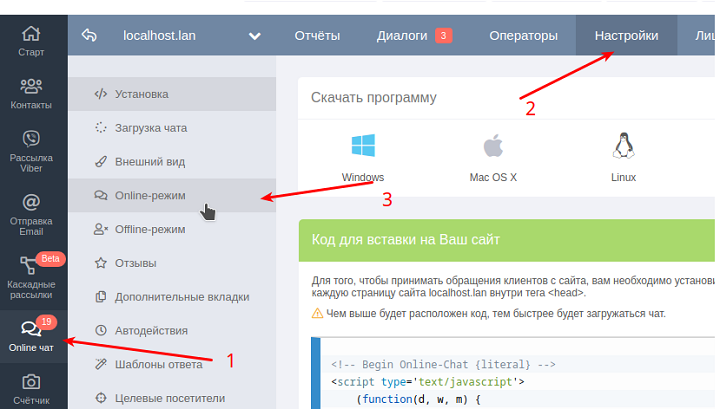Select Внешний вид settings item
The image size is (720, 409).
coord(172,162)
